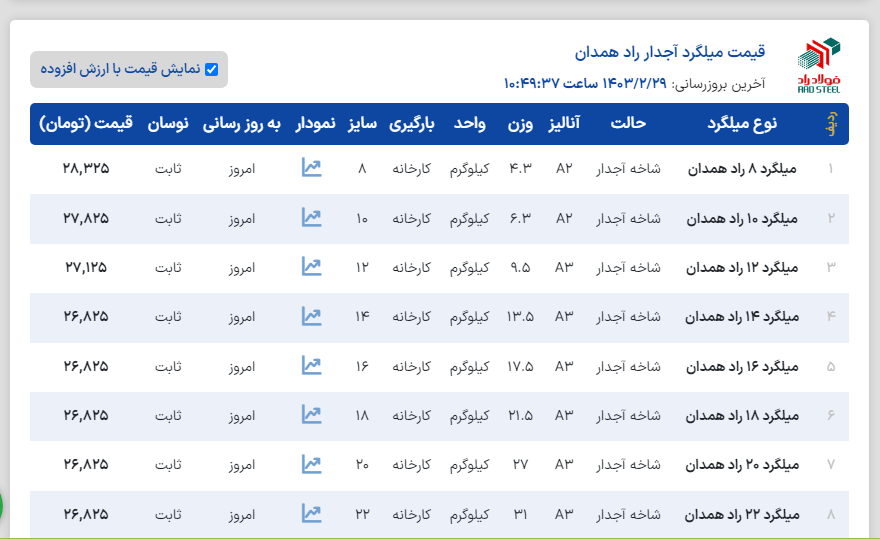The image size is (880, 539).
Task: Open chart icon for میلگرد 16 راد همدان
Action: [x=311, y=366]
